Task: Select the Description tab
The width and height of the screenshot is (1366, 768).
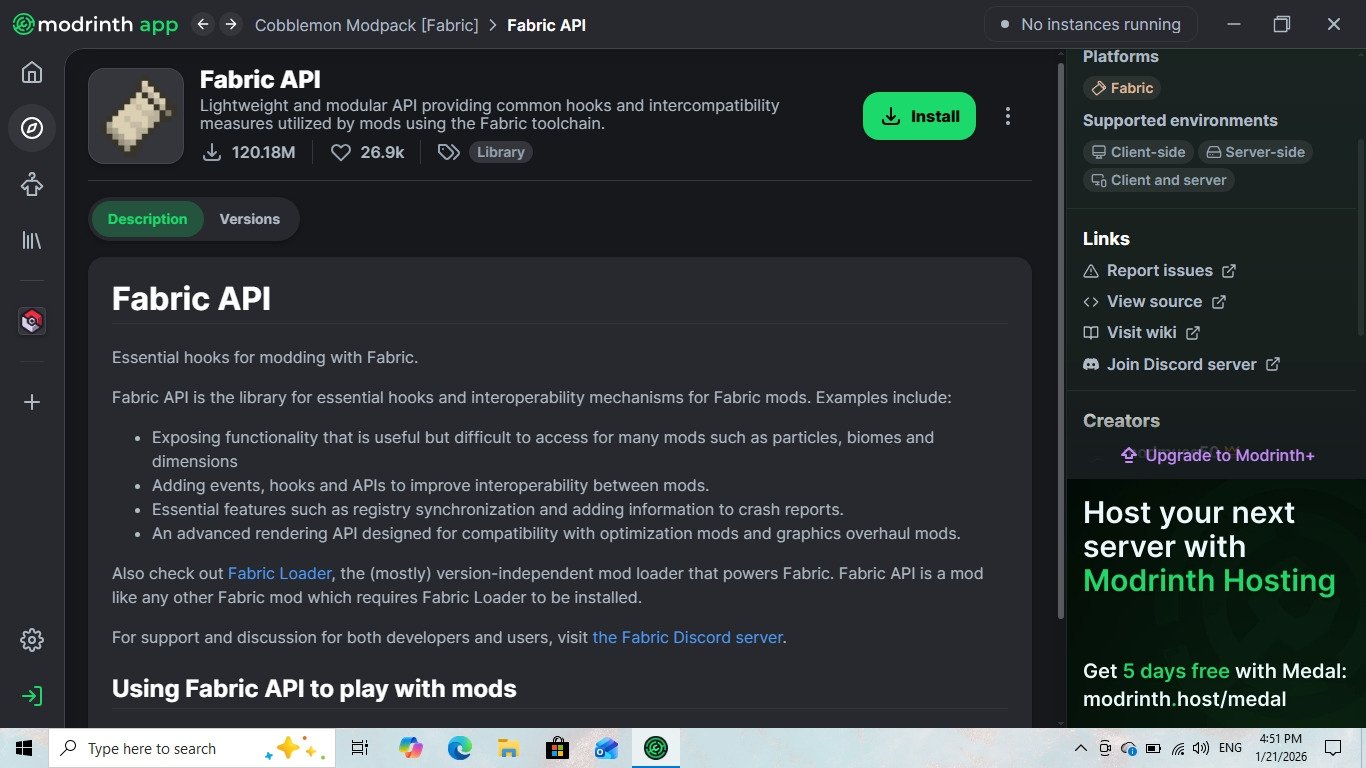Action: [148, 219]
